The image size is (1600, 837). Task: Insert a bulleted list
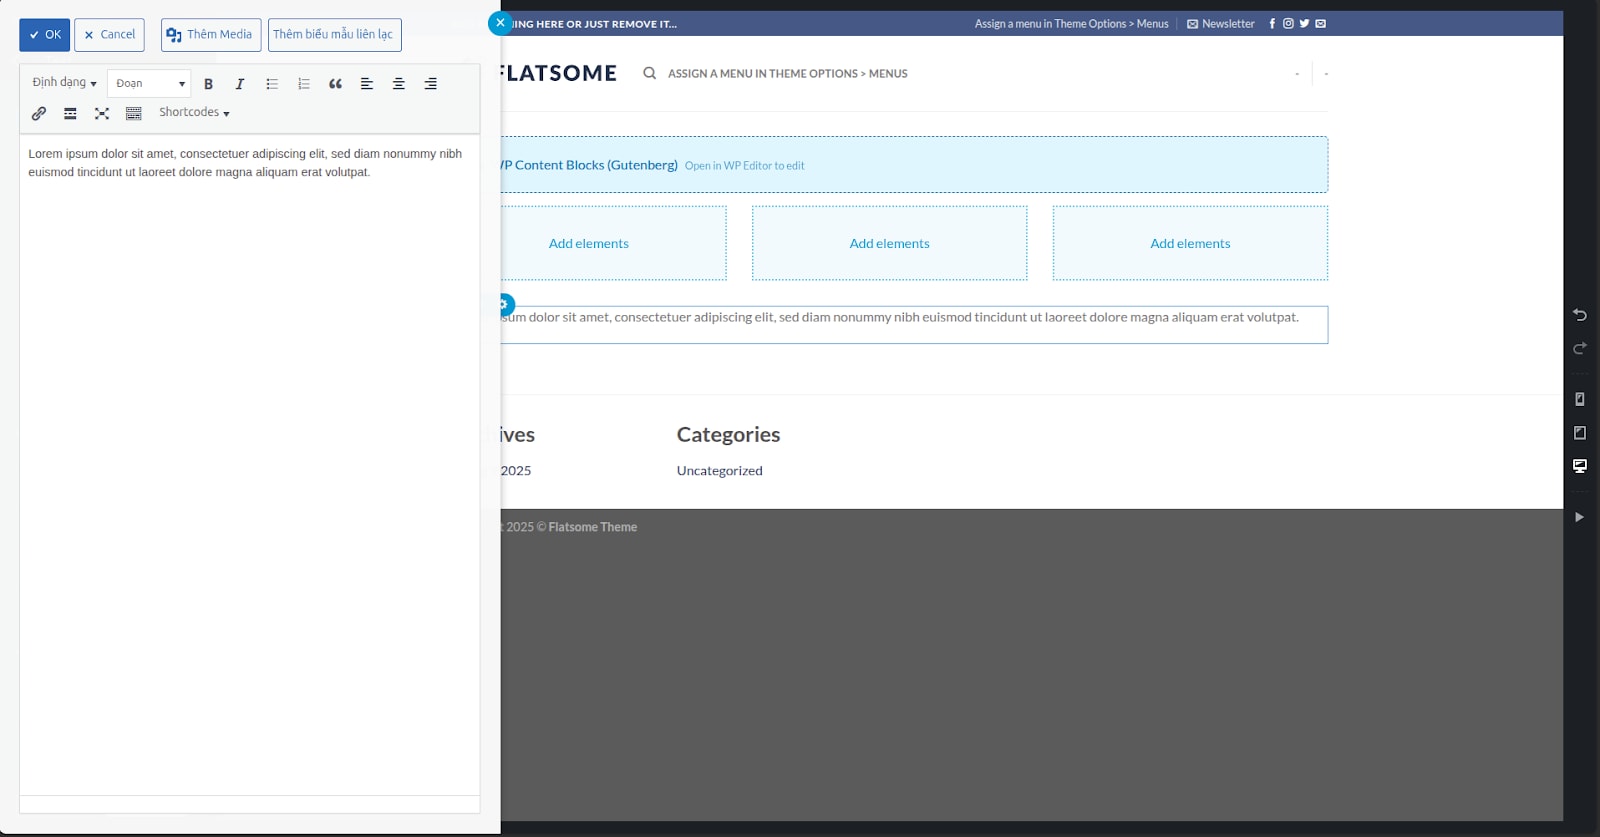point(272,84)
